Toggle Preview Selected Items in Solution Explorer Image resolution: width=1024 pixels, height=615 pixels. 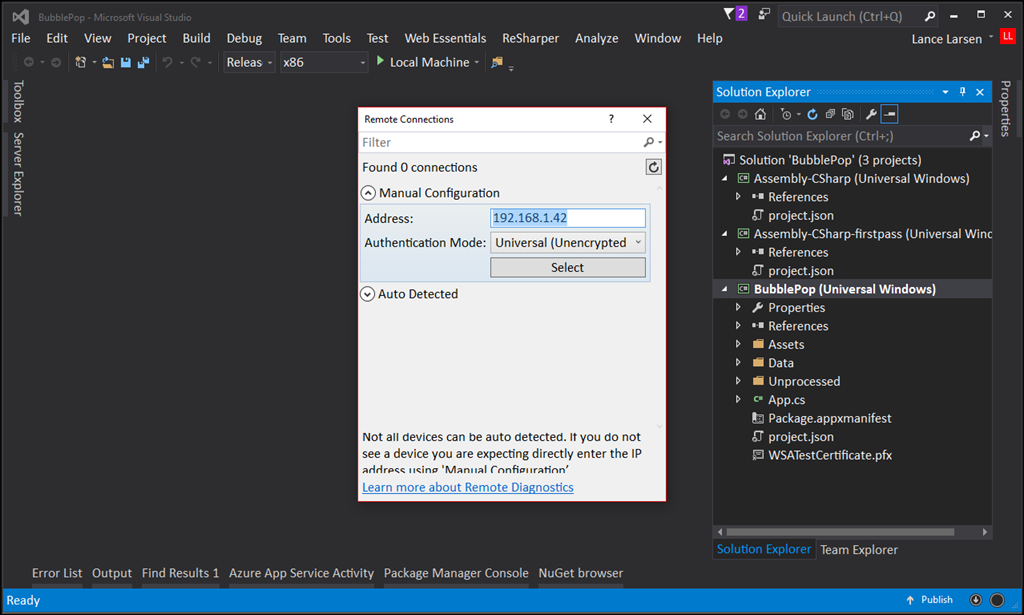889,114
